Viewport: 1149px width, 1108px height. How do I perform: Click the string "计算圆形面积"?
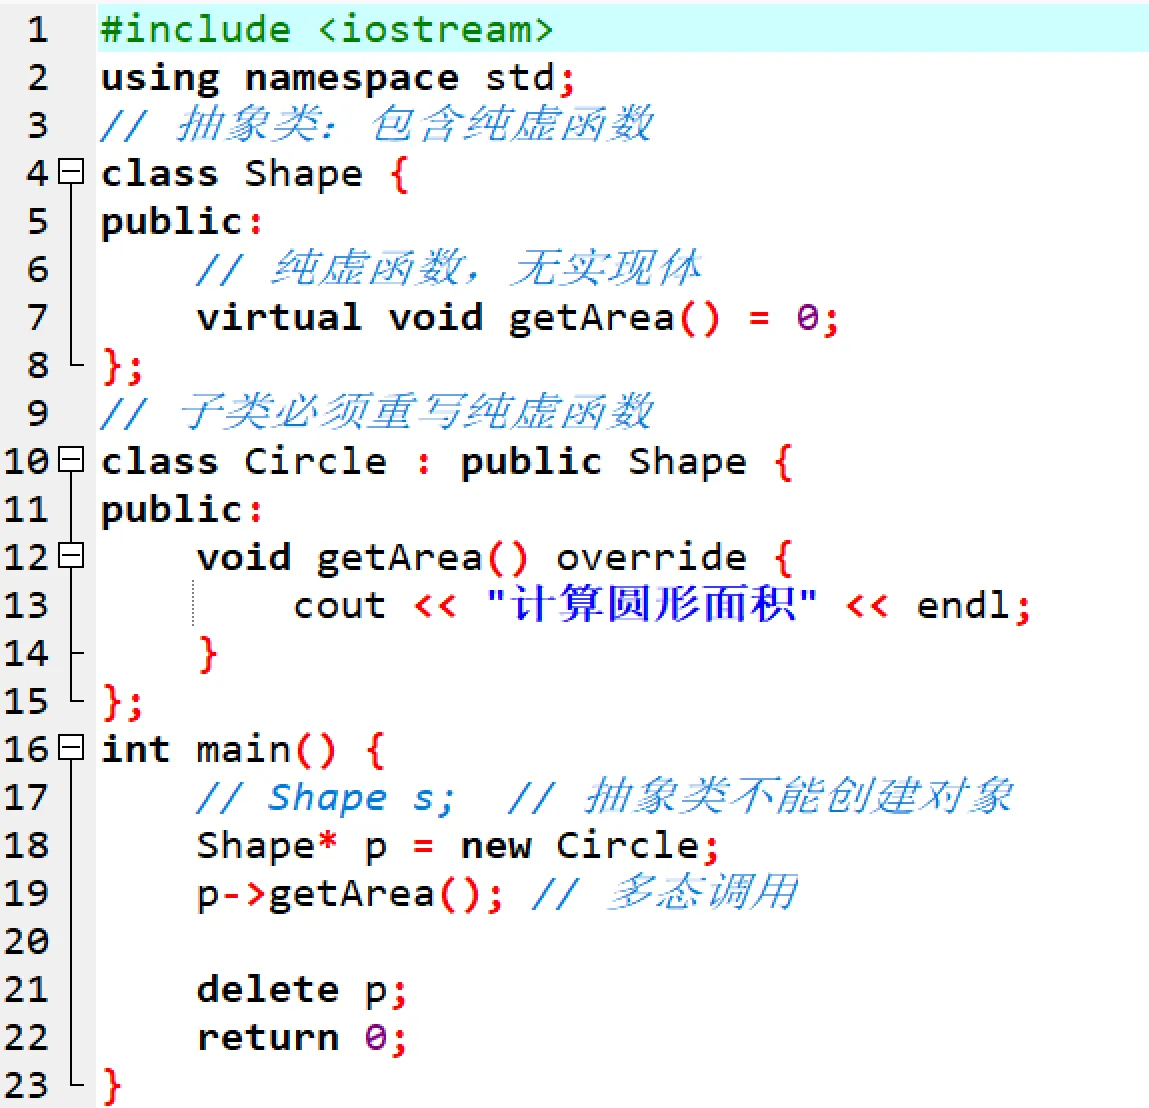click(651, 605)
